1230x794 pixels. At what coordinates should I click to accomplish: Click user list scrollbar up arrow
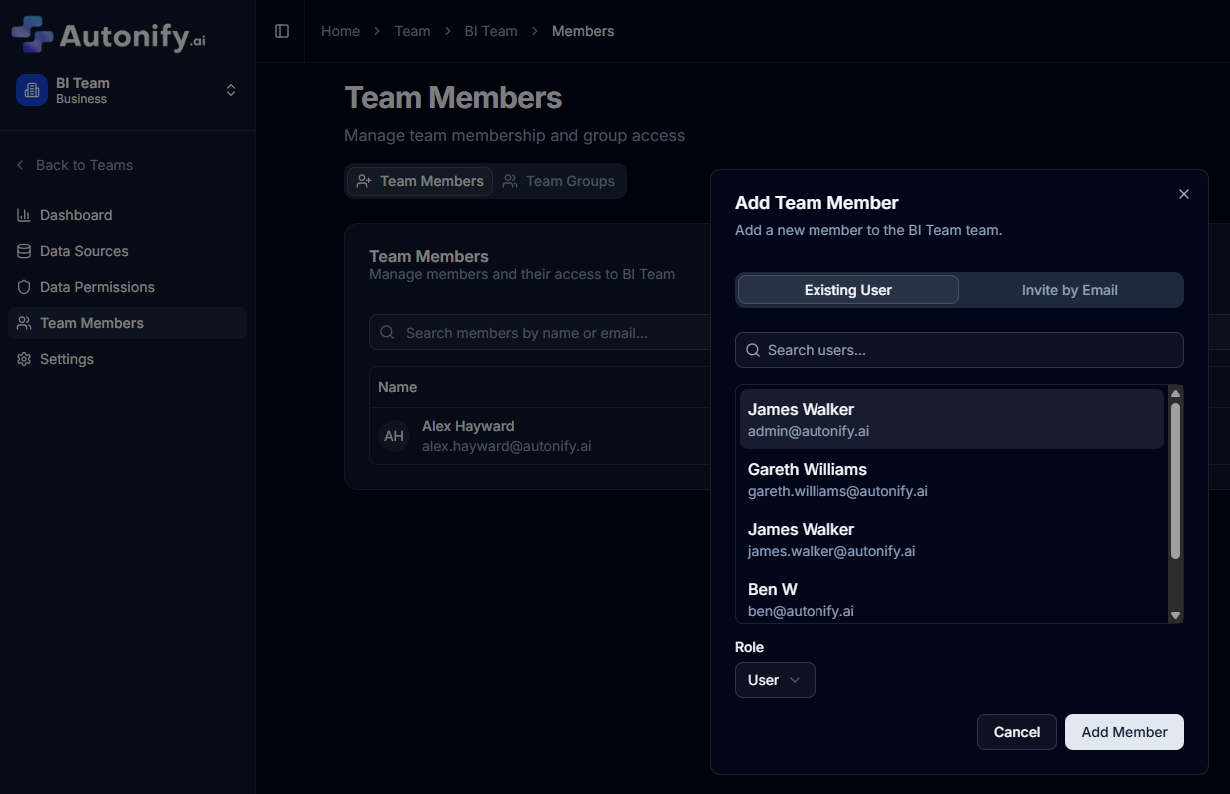(x=1176, y=393)
